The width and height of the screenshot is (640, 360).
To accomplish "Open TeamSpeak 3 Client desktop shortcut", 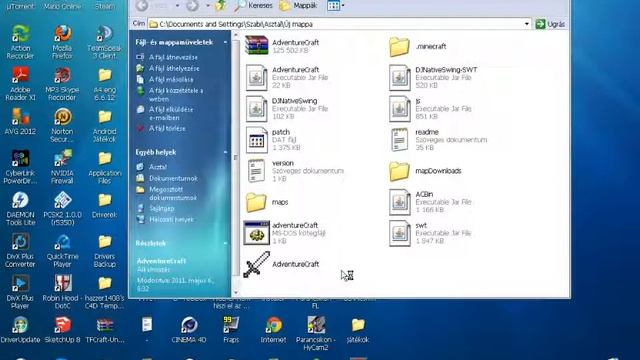I will point(104,42).
